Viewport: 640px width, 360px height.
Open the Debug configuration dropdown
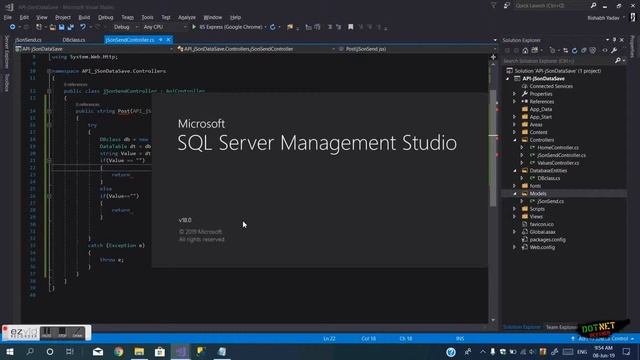(125, 27)
